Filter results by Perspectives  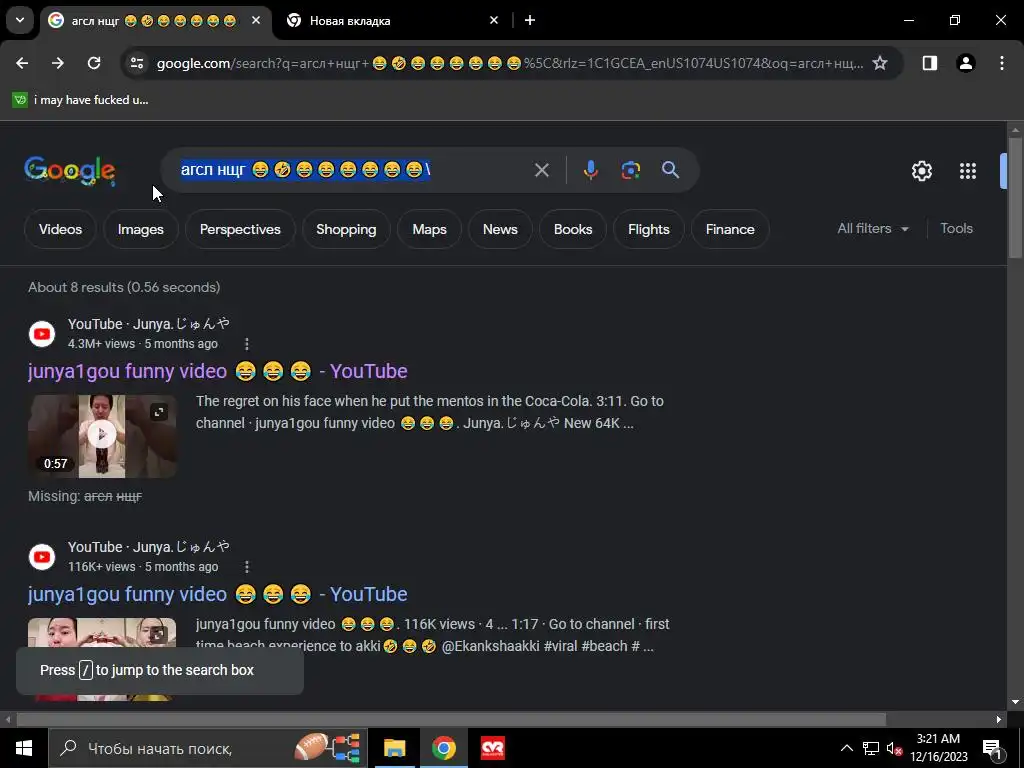(240, 229)
